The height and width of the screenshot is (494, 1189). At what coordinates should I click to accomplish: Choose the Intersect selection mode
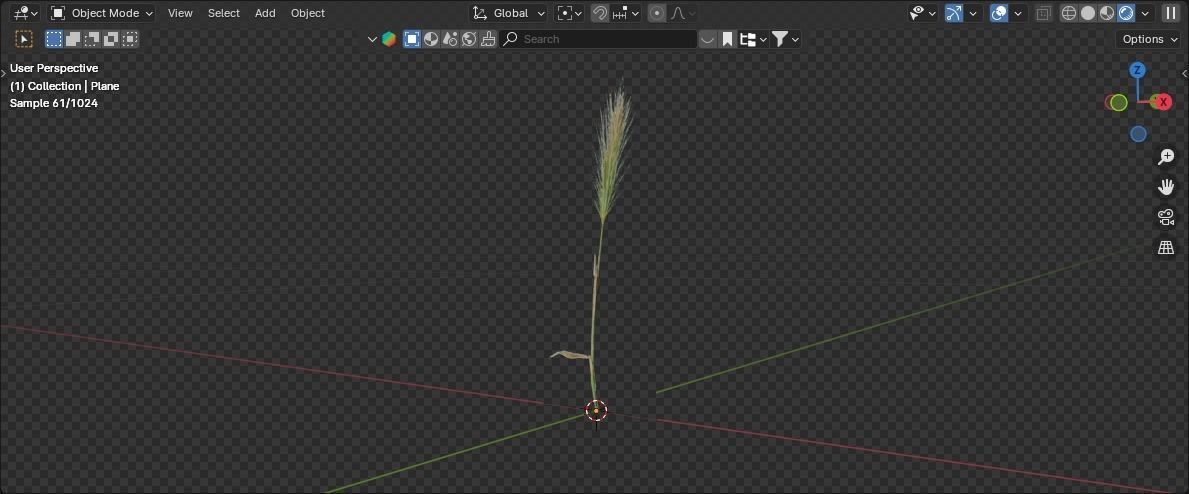click(130, 39)
